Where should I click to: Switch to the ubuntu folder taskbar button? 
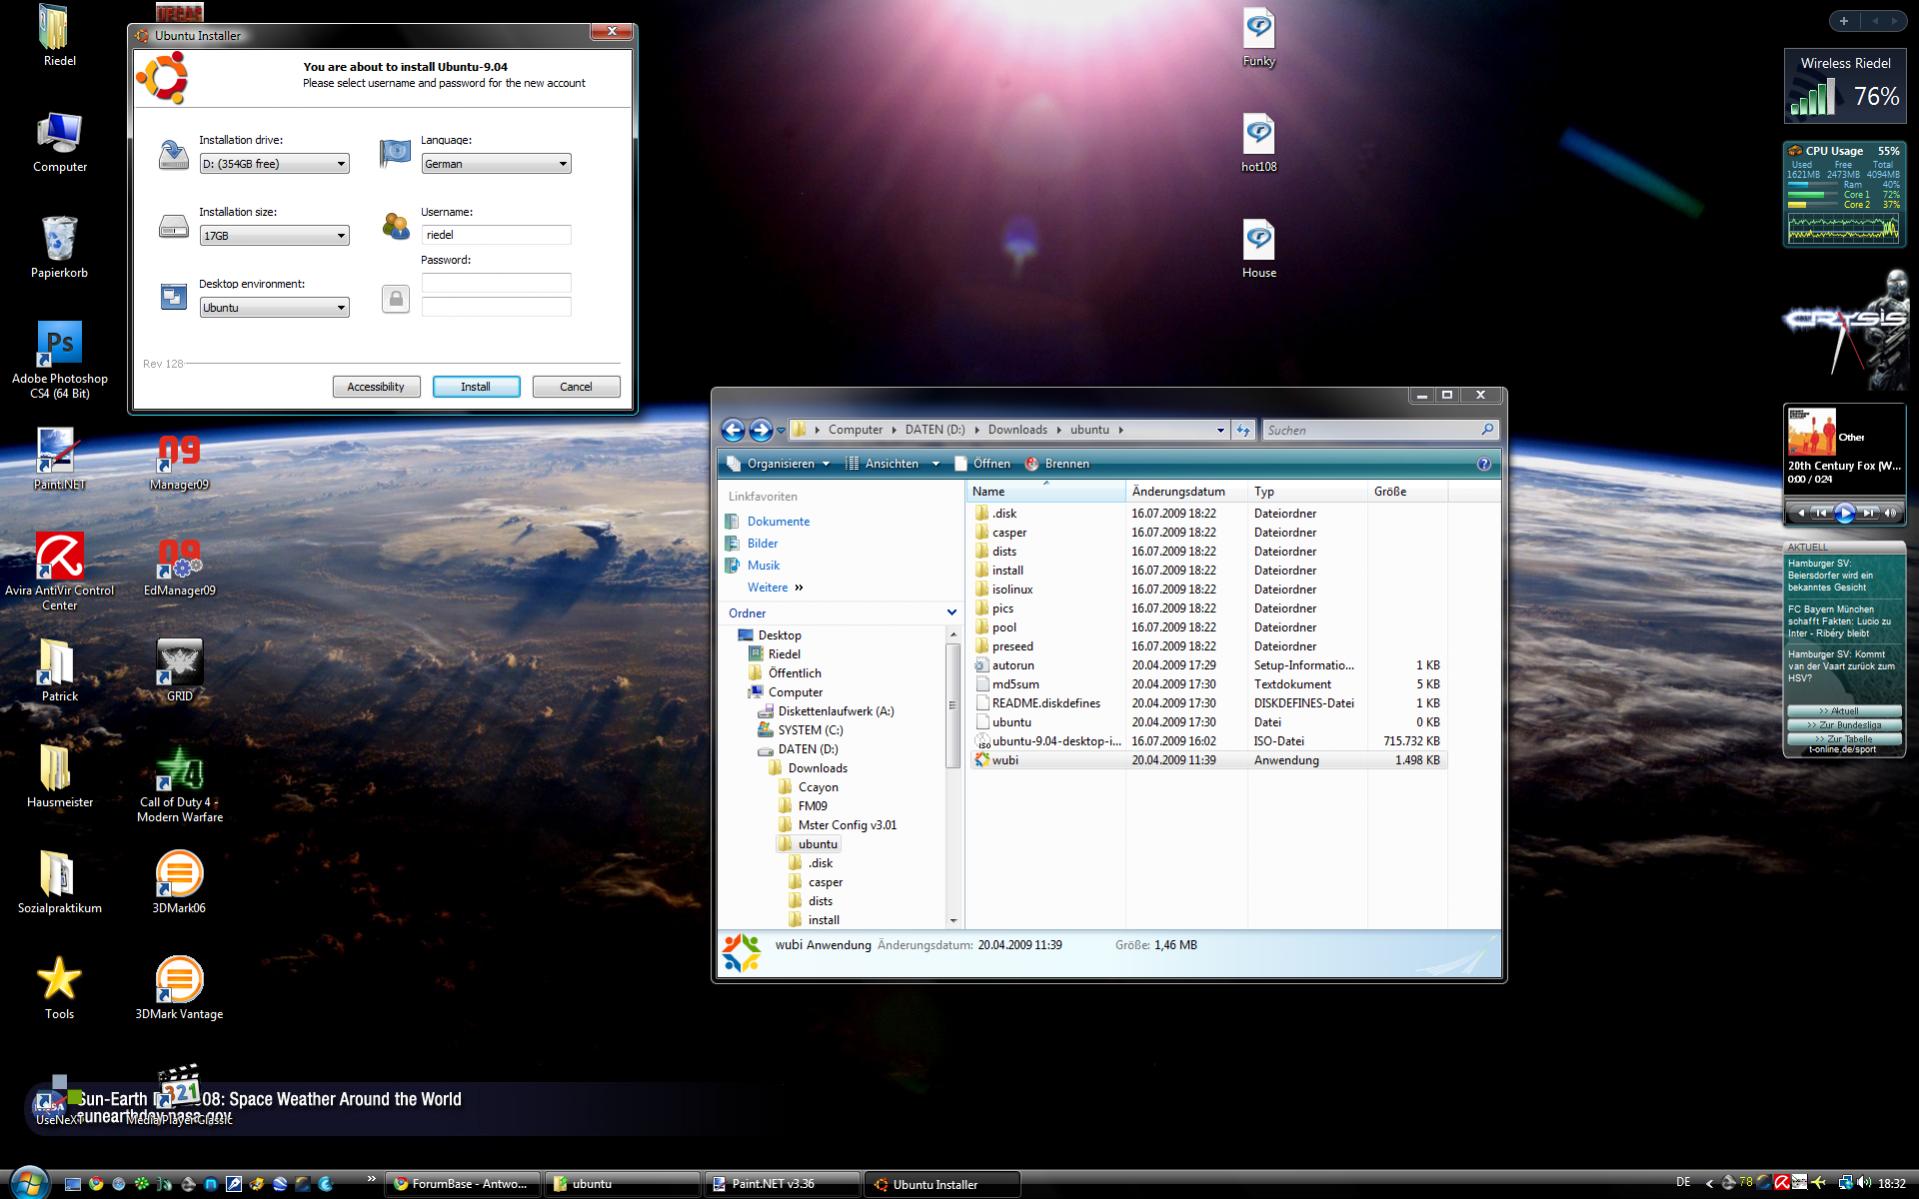(623, 1184)
